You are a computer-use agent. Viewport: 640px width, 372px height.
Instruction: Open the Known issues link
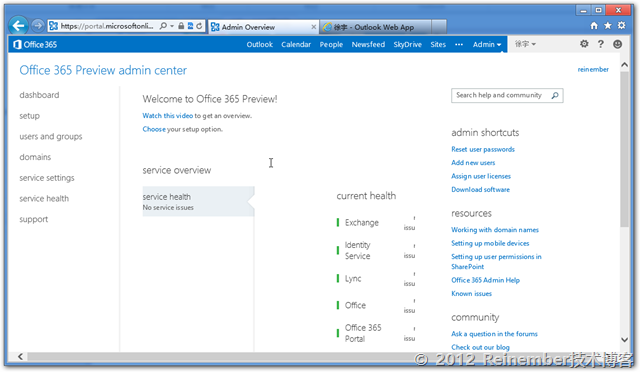(x=471, y=294)
